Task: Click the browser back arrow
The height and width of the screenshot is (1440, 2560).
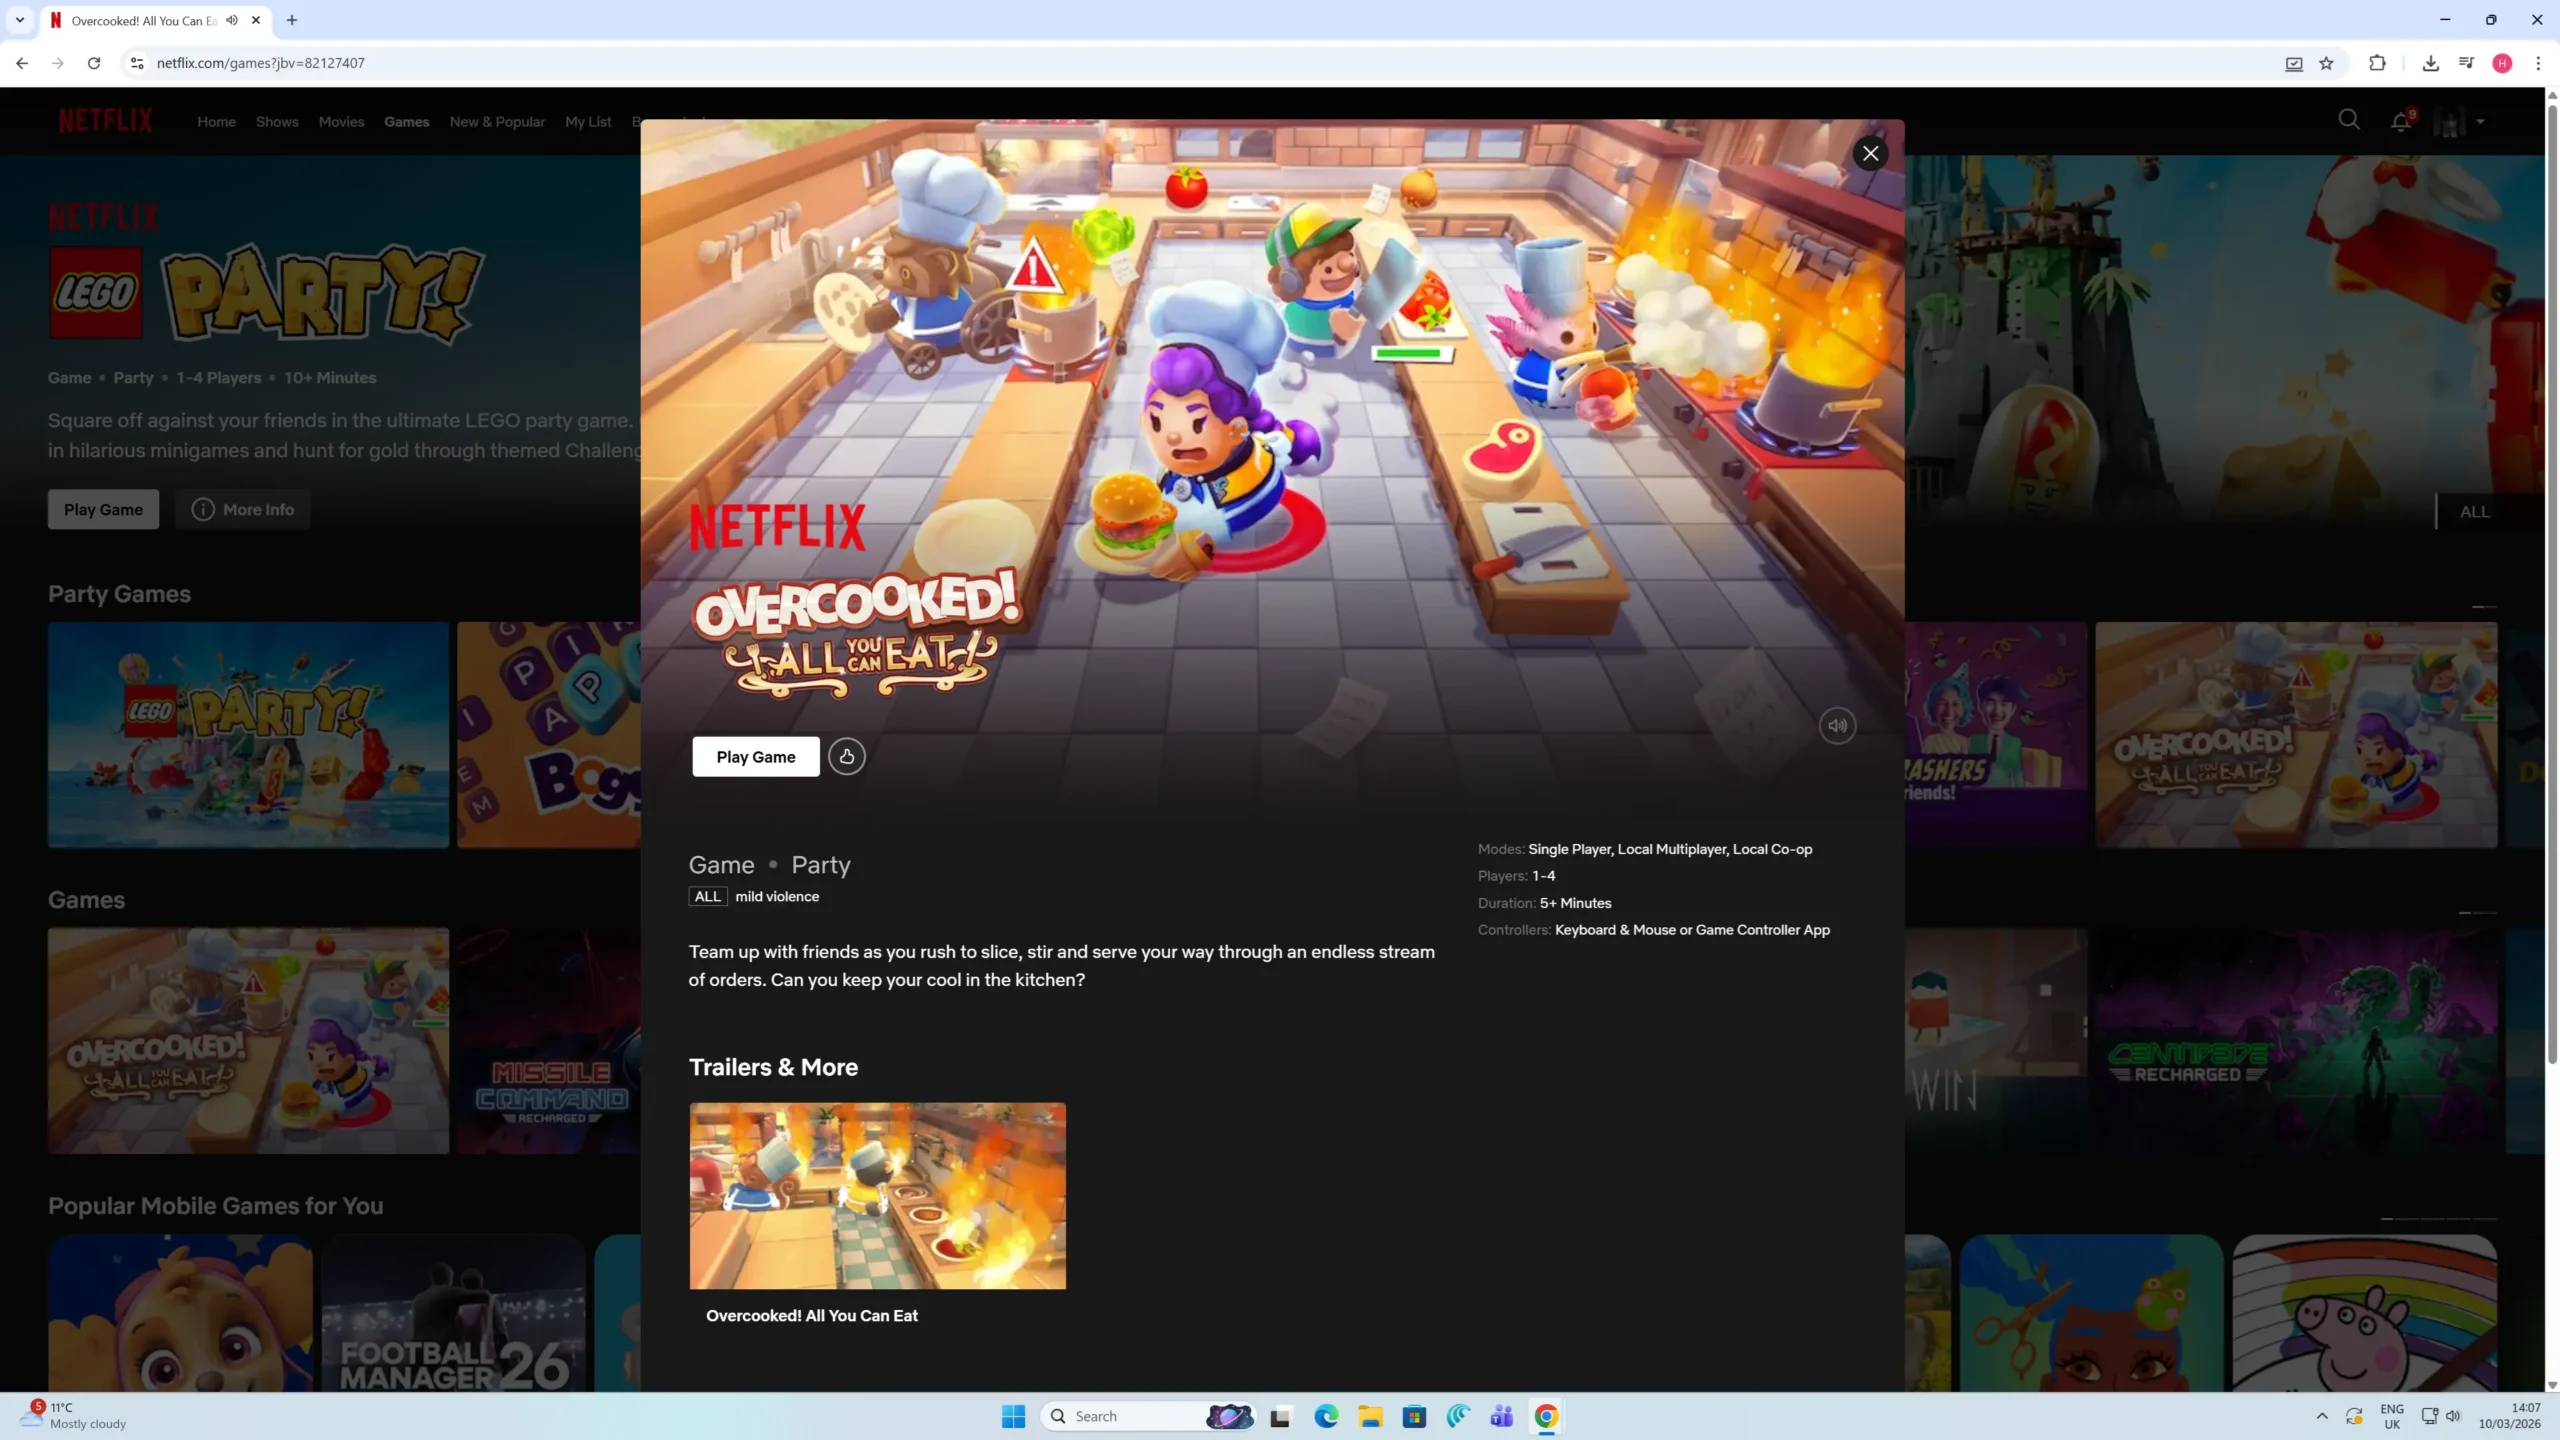Action: (x=21, y=62)
